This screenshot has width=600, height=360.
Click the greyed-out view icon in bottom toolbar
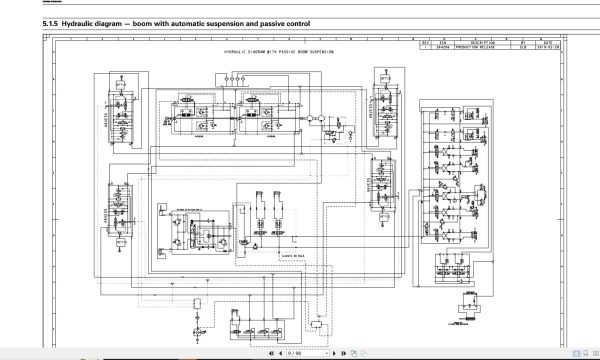[363, 354]
